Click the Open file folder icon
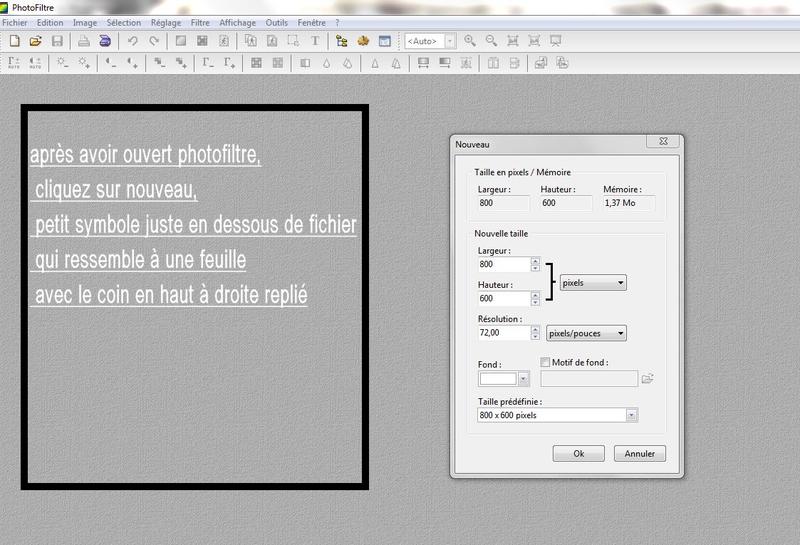 (36, 41)
